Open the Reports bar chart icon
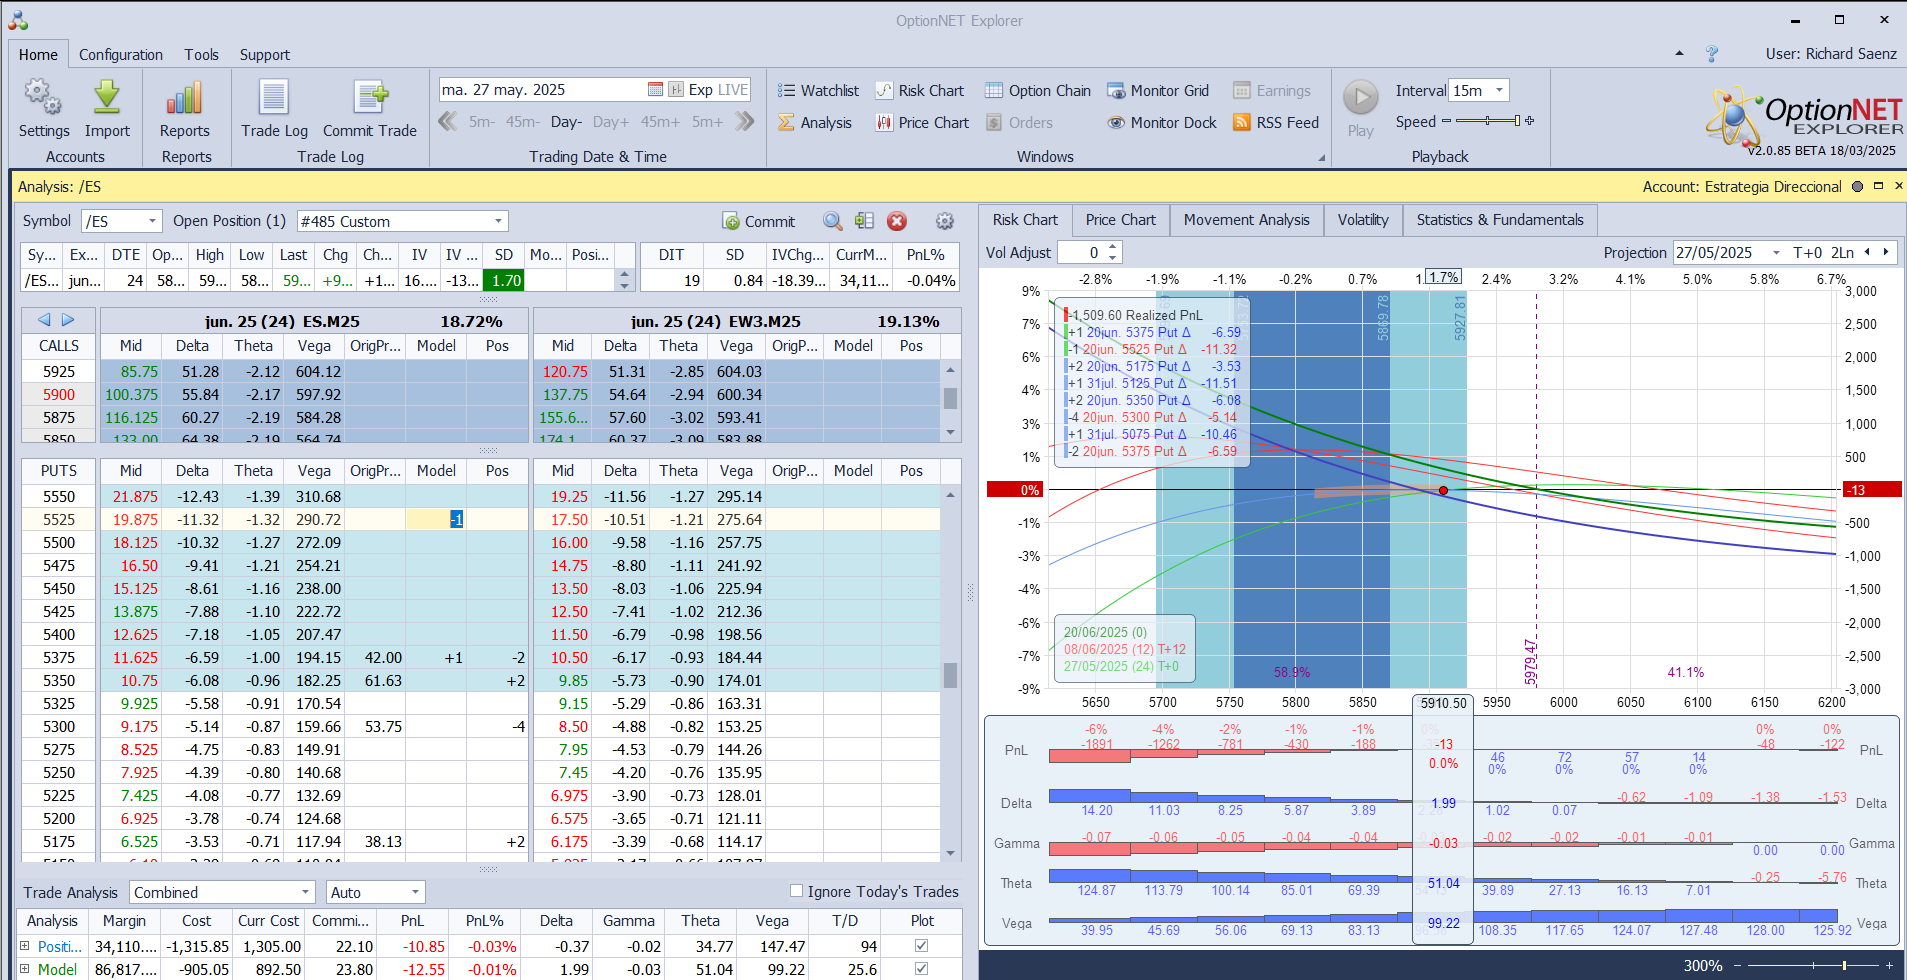The image size is (1907, 980). point(185,98)
